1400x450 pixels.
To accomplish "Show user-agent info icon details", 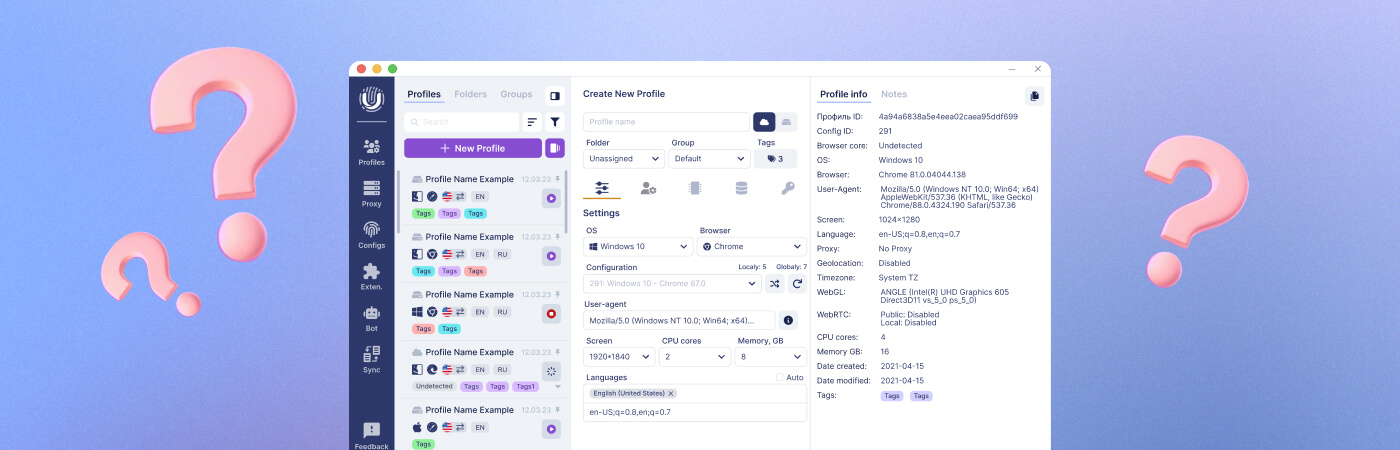I will 788,320.
